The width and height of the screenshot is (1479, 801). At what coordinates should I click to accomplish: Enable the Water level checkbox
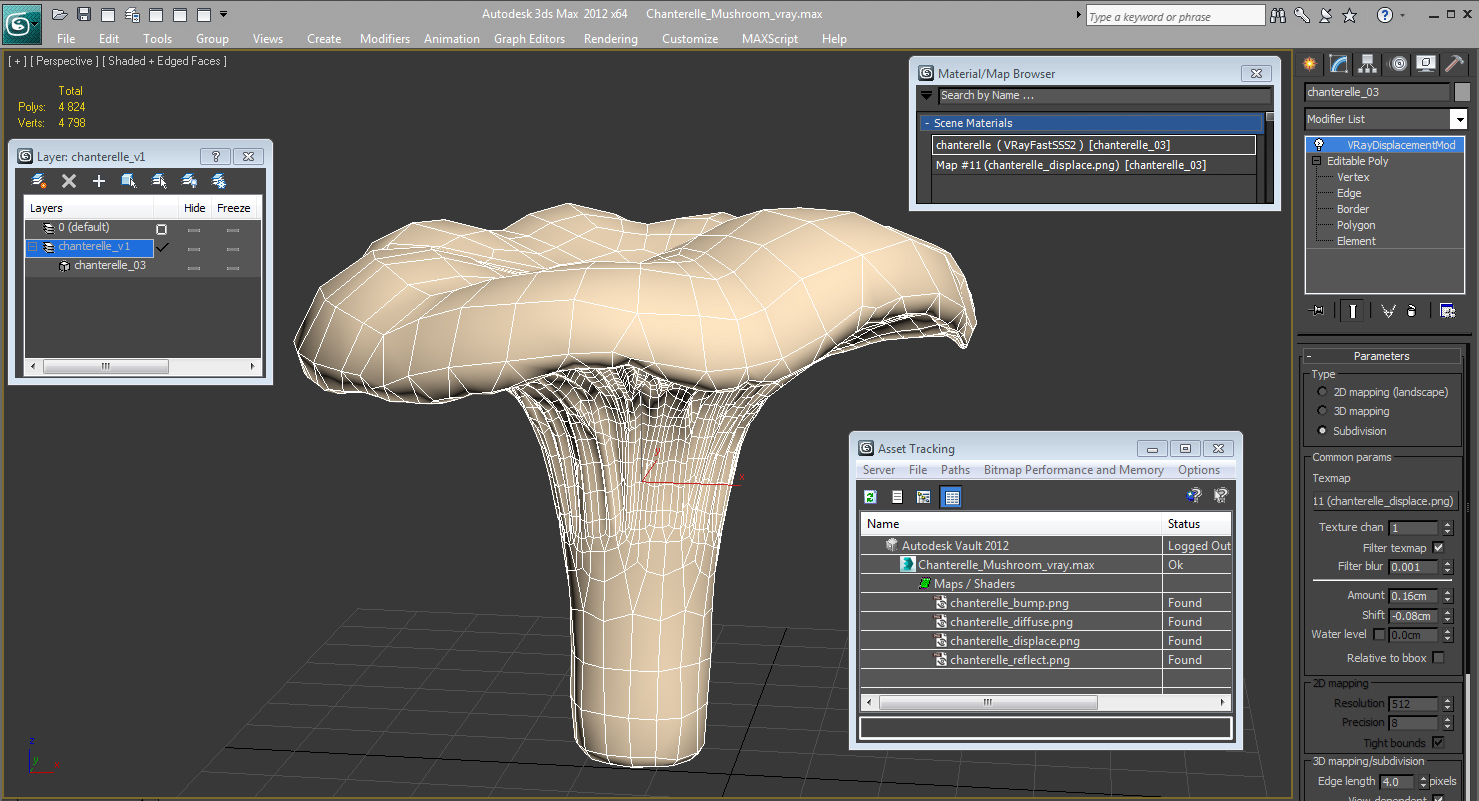point(1380,634)
